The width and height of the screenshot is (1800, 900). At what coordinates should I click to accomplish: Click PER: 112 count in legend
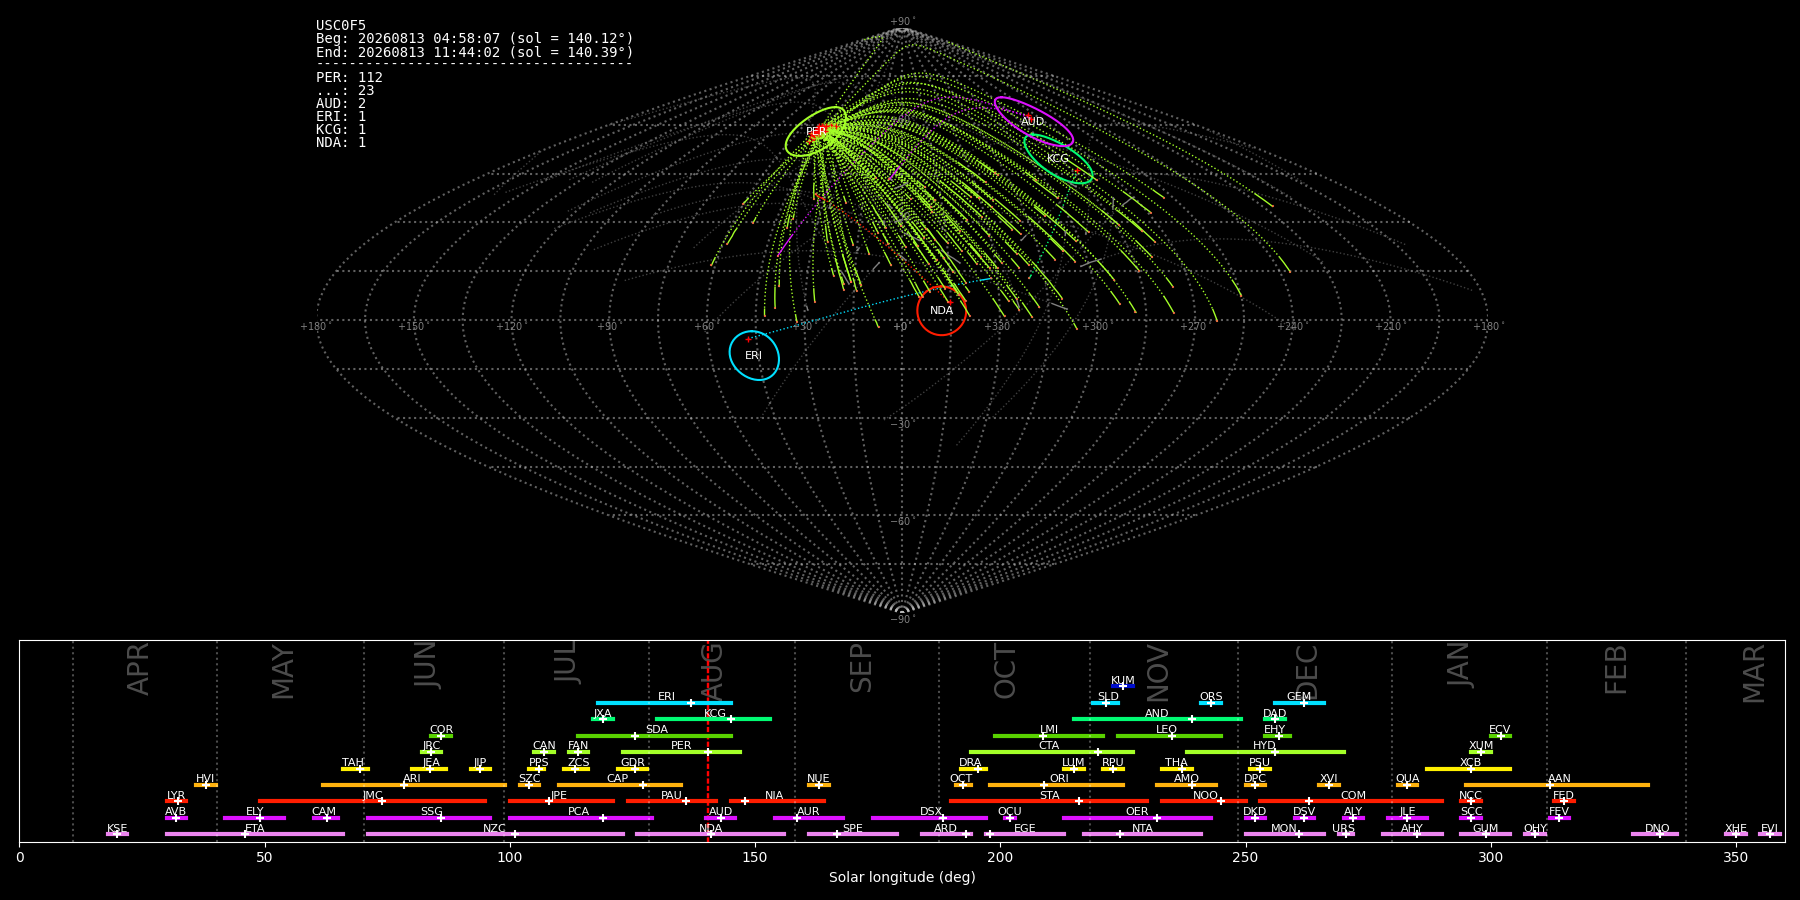349,77
